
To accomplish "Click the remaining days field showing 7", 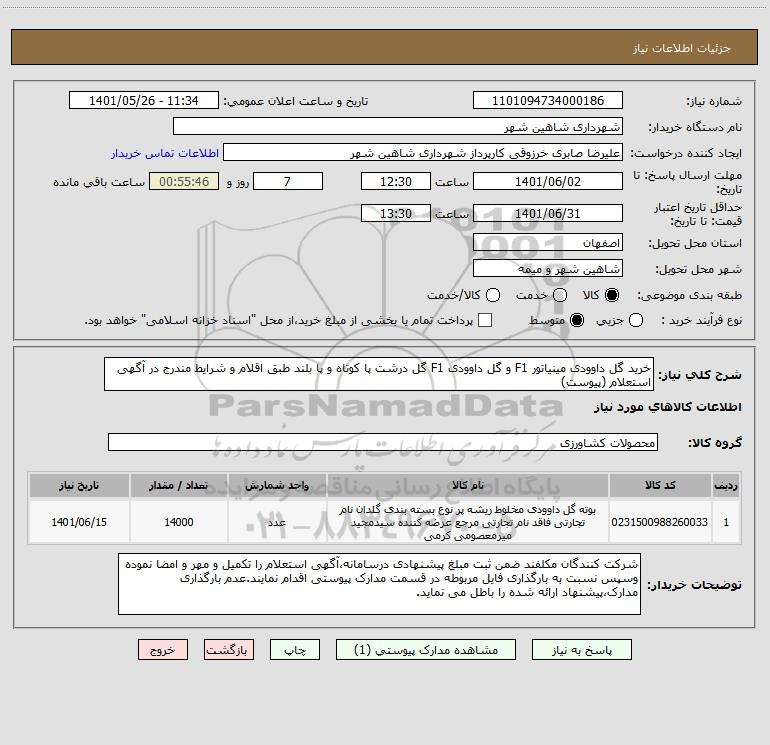I will (288, 181).
